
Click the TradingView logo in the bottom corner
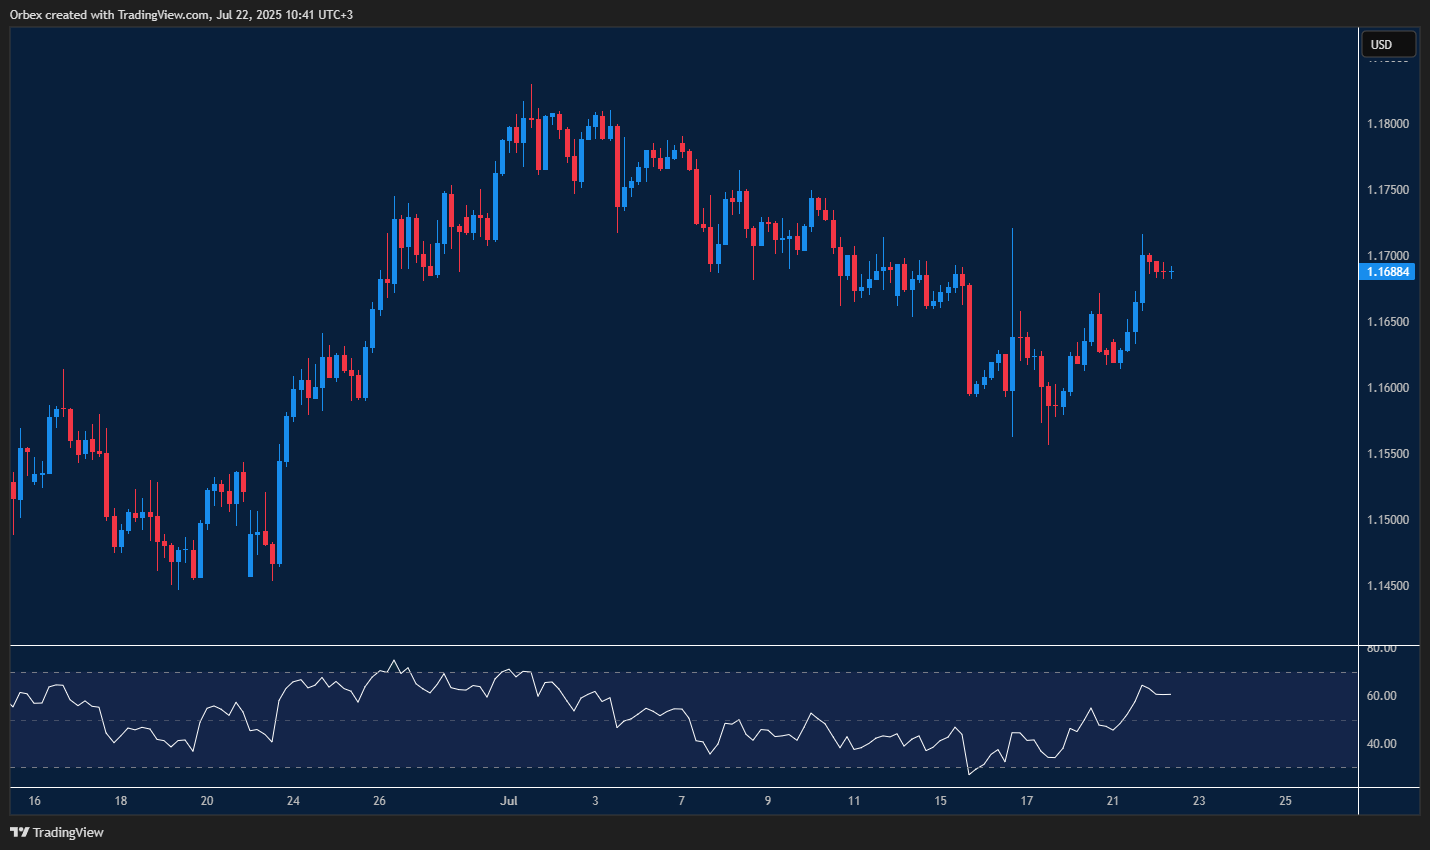tap(57, 832)
